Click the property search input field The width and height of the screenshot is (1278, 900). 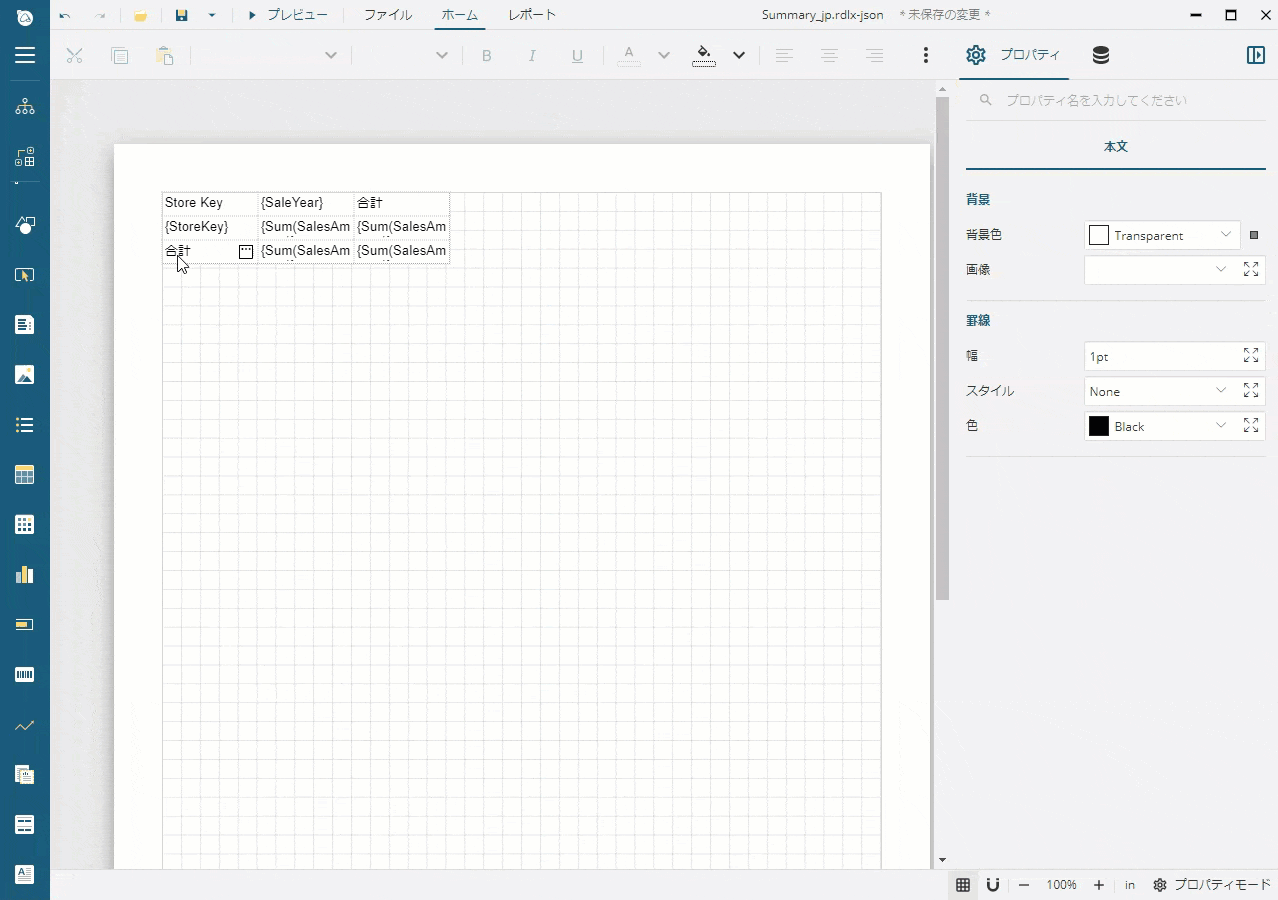coord(1100,100)
